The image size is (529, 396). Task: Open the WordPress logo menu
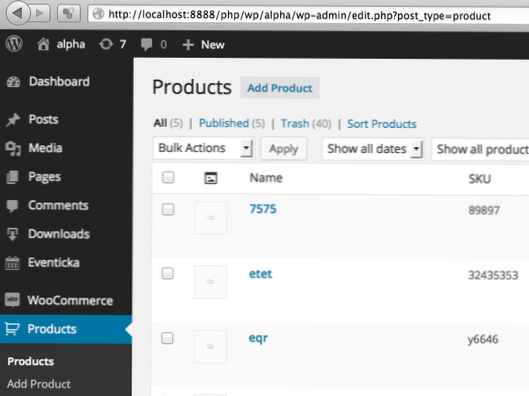(x=14, y=44)
